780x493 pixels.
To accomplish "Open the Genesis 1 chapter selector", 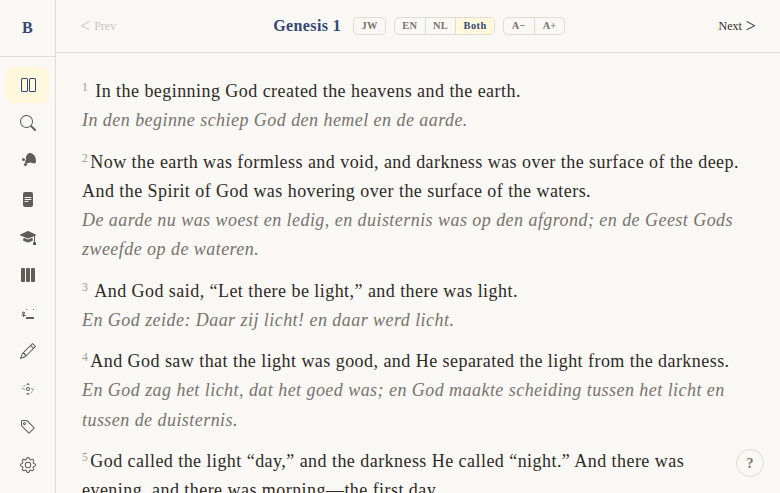I will [x=307, y=26].
